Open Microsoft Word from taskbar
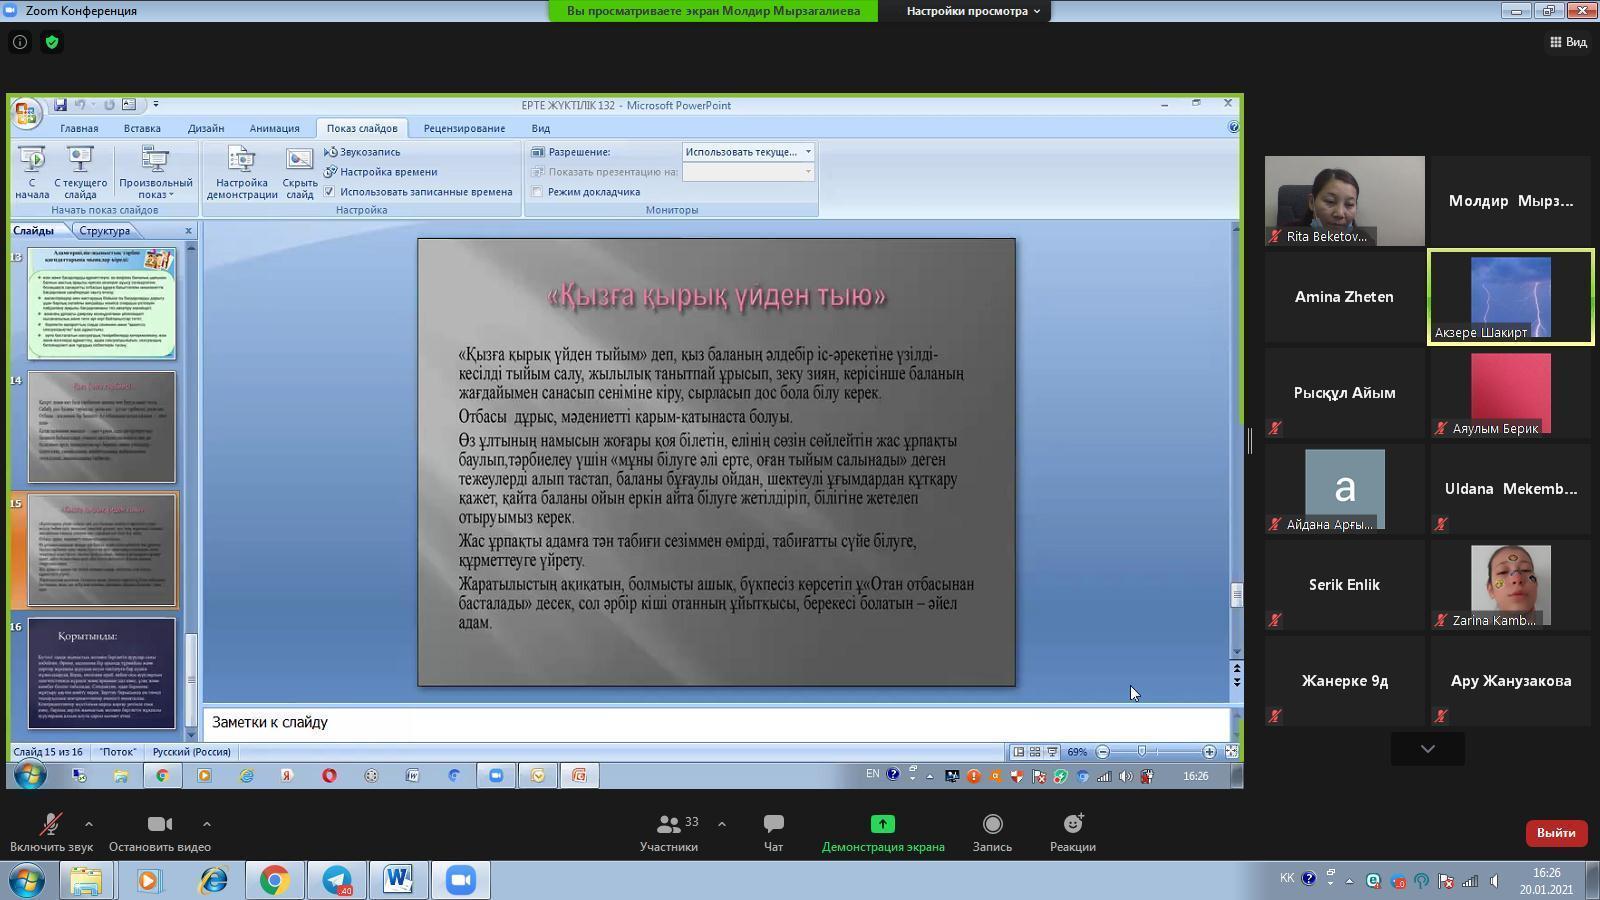Screen dimensions: 1600x900 click(398, 880)
